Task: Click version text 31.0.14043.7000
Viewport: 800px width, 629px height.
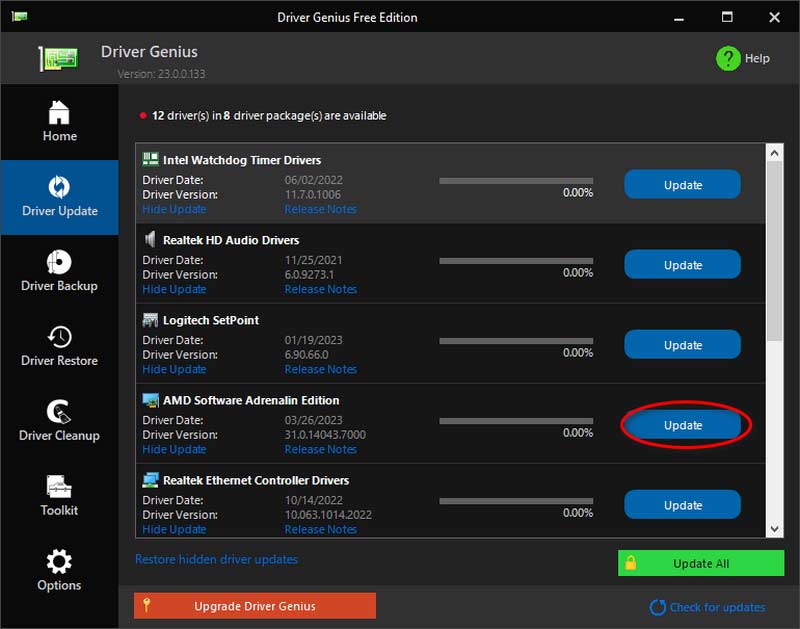Action: point(325,435)
